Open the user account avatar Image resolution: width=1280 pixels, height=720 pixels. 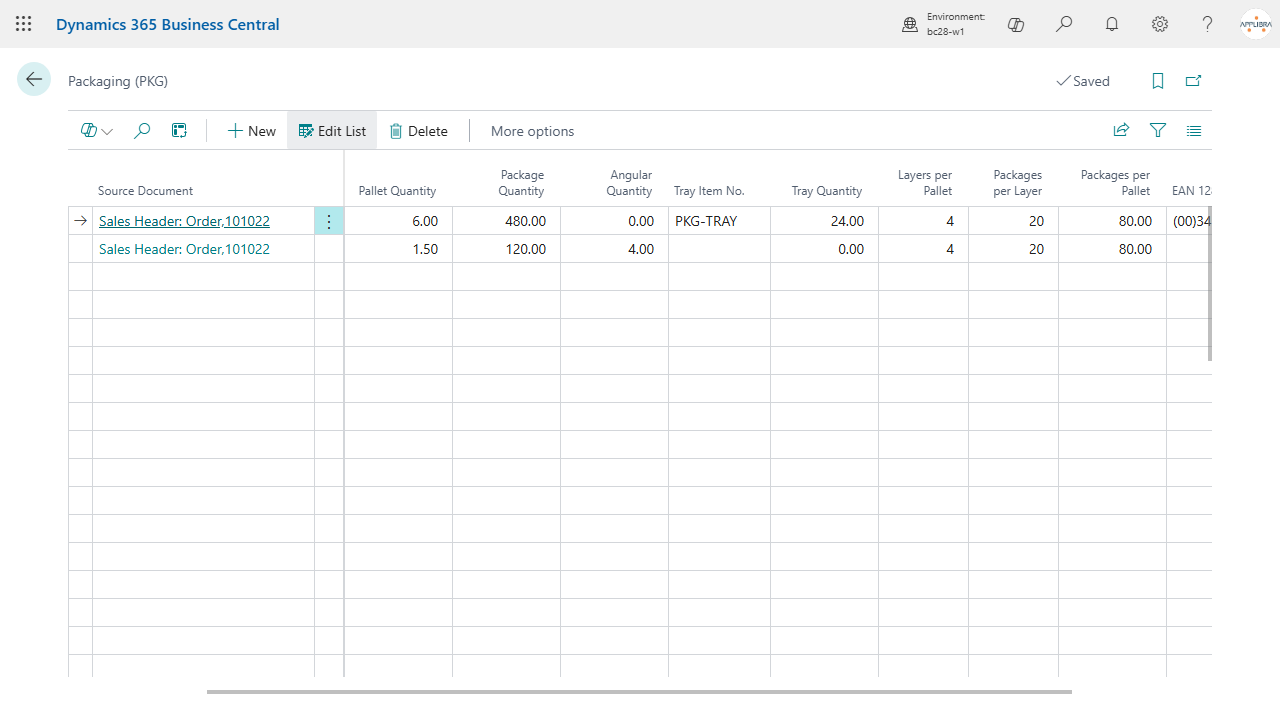pyautogui.click(x=1255, y=24)
